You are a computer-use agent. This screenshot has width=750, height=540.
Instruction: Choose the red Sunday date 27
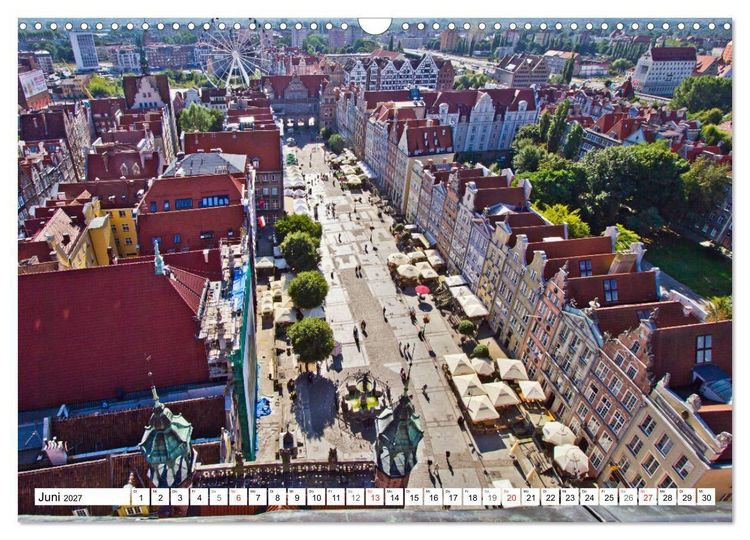pos(648,497)
